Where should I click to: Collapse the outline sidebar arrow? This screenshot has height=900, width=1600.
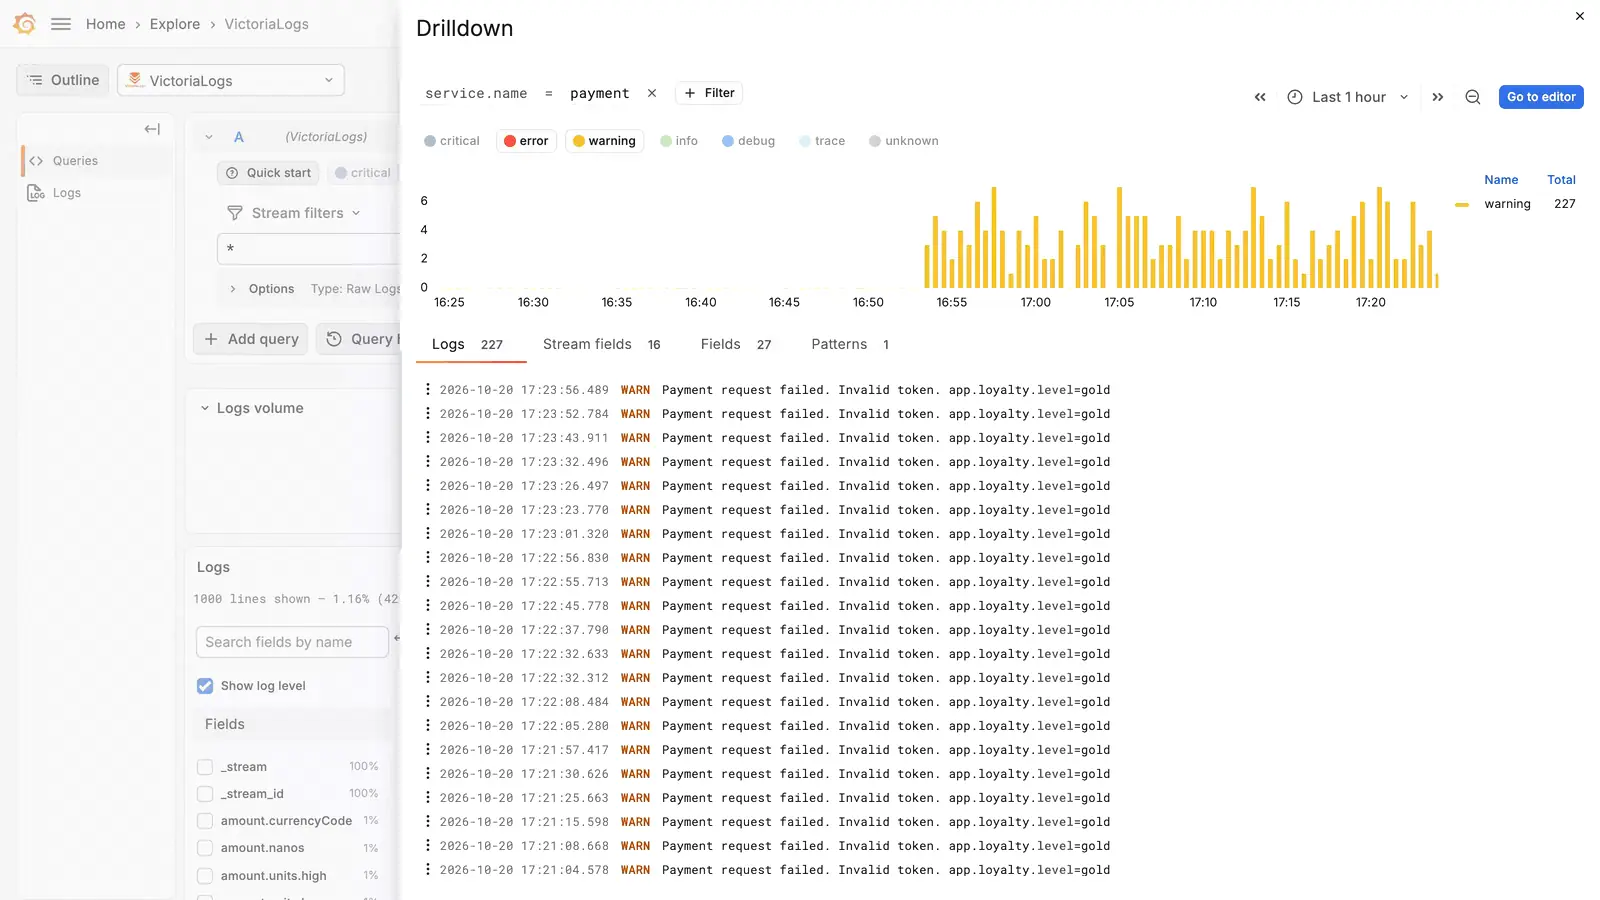[x=152, y=129]
